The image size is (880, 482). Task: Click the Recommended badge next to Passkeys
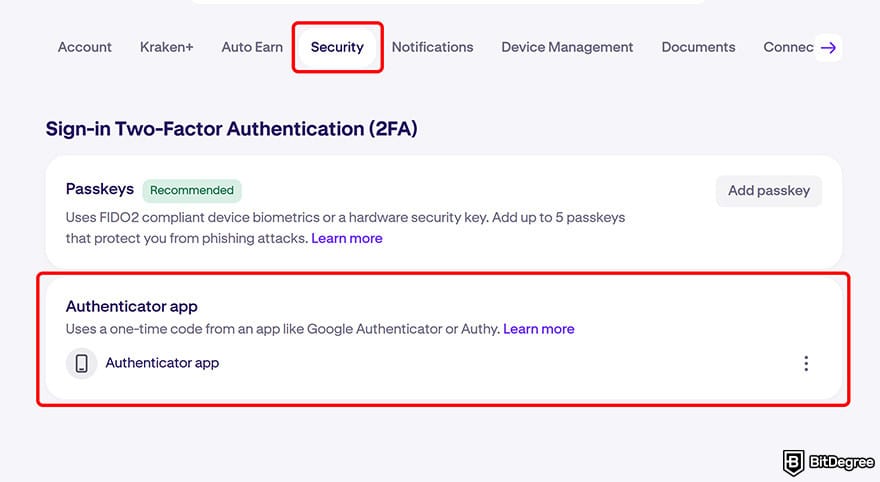point(192,190)
